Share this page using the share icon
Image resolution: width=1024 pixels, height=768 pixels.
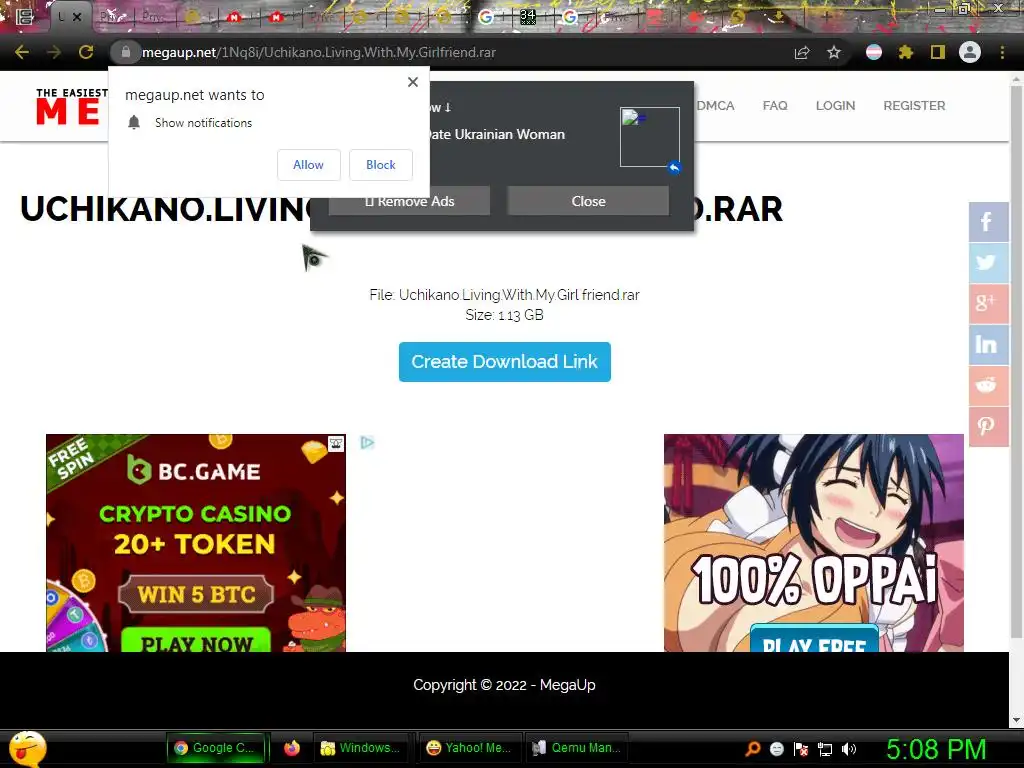[x=802, y=52]
